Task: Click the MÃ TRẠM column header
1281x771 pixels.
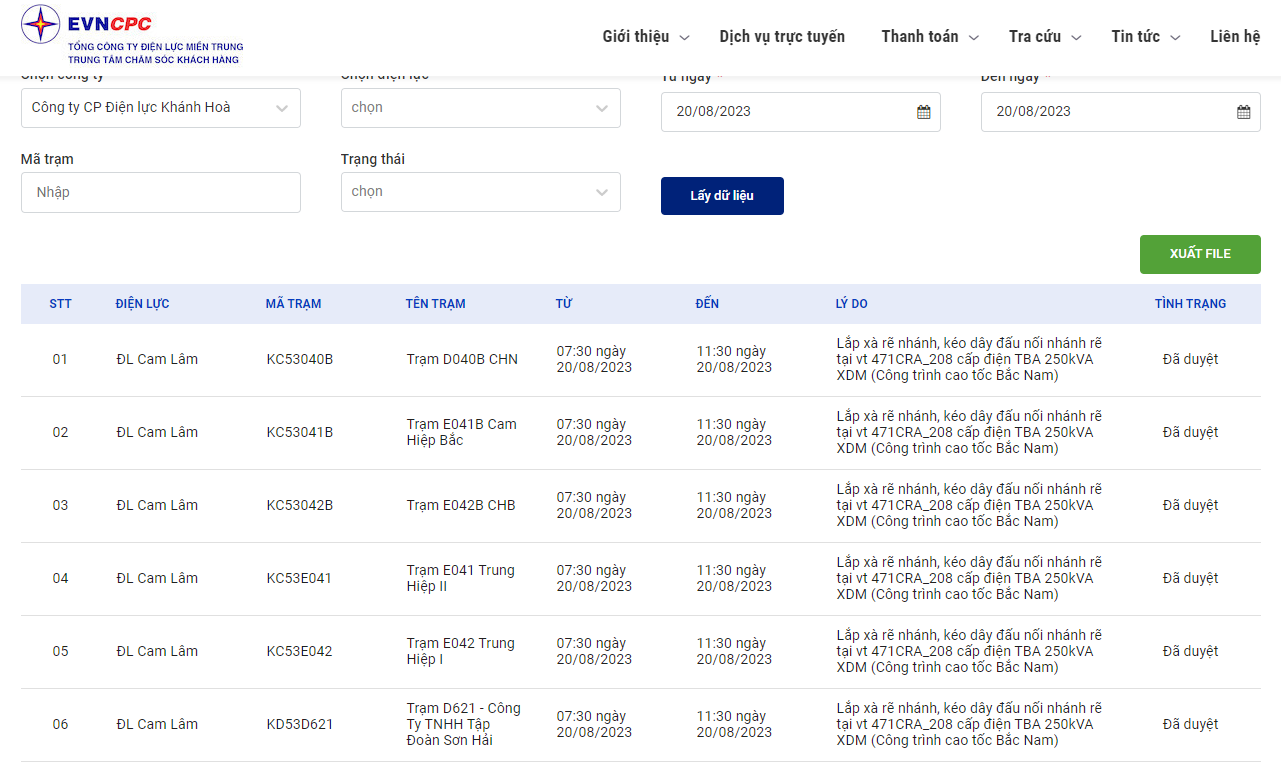Action: [x=293, y=304]
